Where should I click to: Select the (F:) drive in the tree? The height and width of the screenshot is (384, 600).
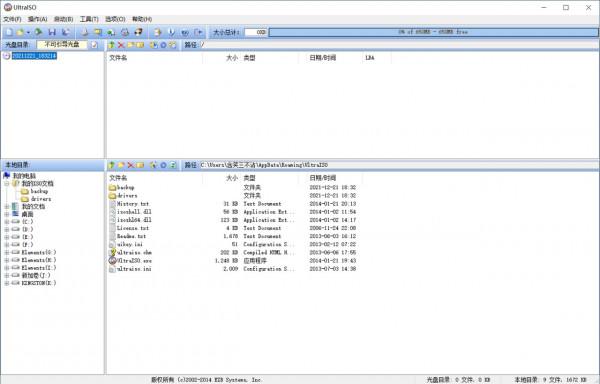[28, 245]
